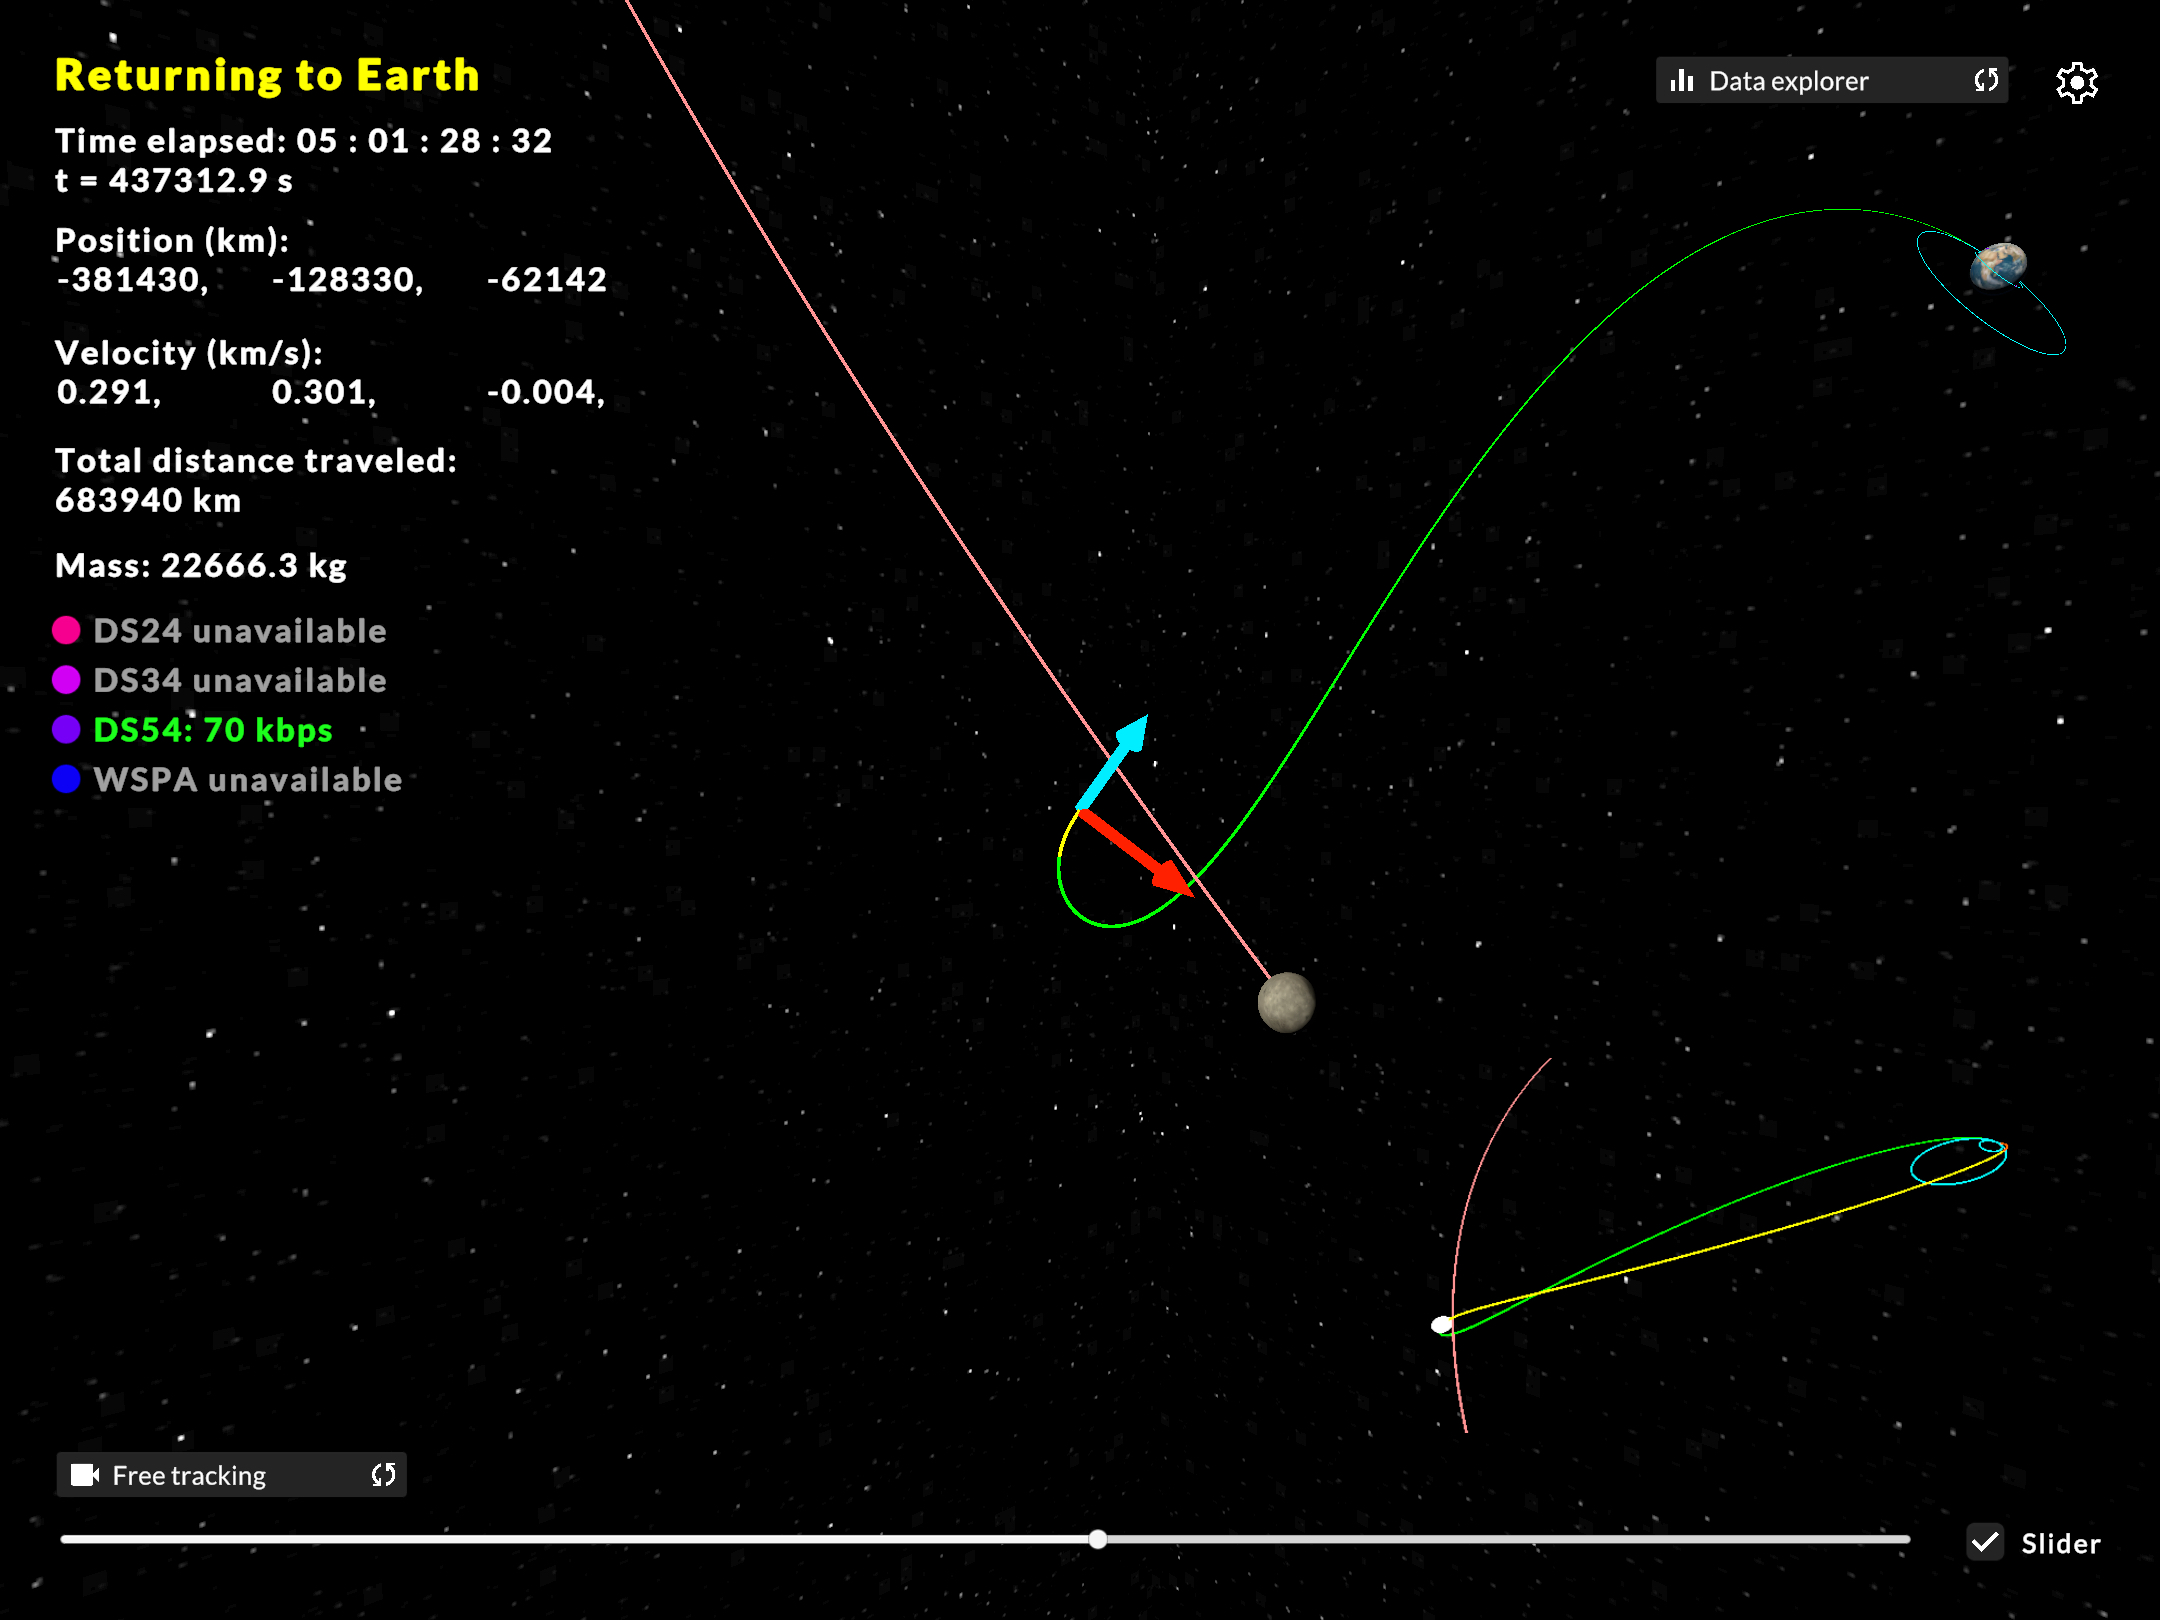Click the Data explorer bar chart icon
The width and height of the screenshot is (2160, 1620).
(1682, 80)
